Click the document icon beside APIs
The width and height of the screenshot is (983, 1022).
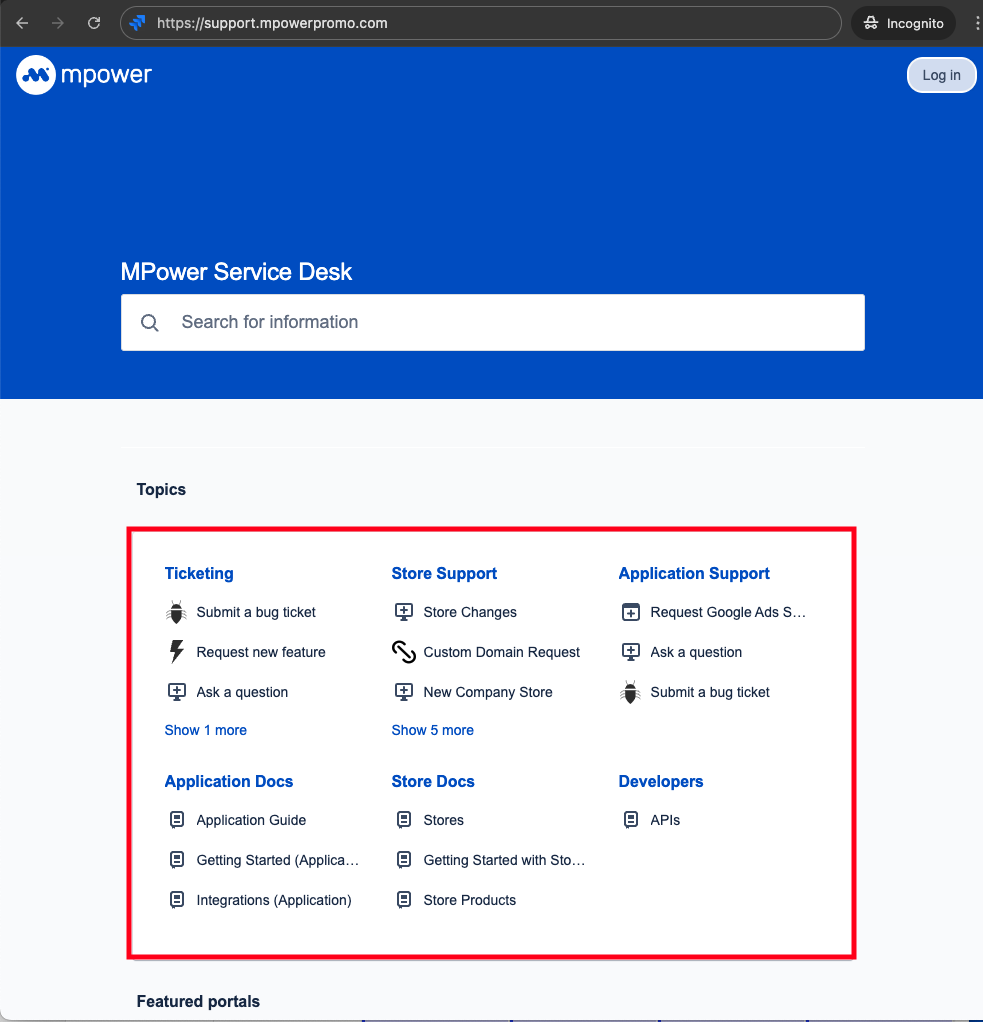click(x=630, y=820)
